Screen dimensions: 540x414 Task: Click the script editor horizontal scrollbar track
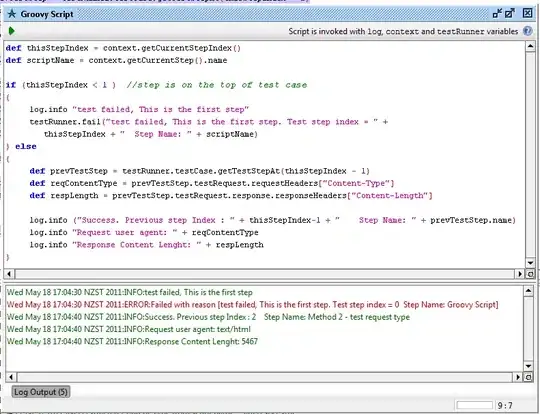point(264,274)
